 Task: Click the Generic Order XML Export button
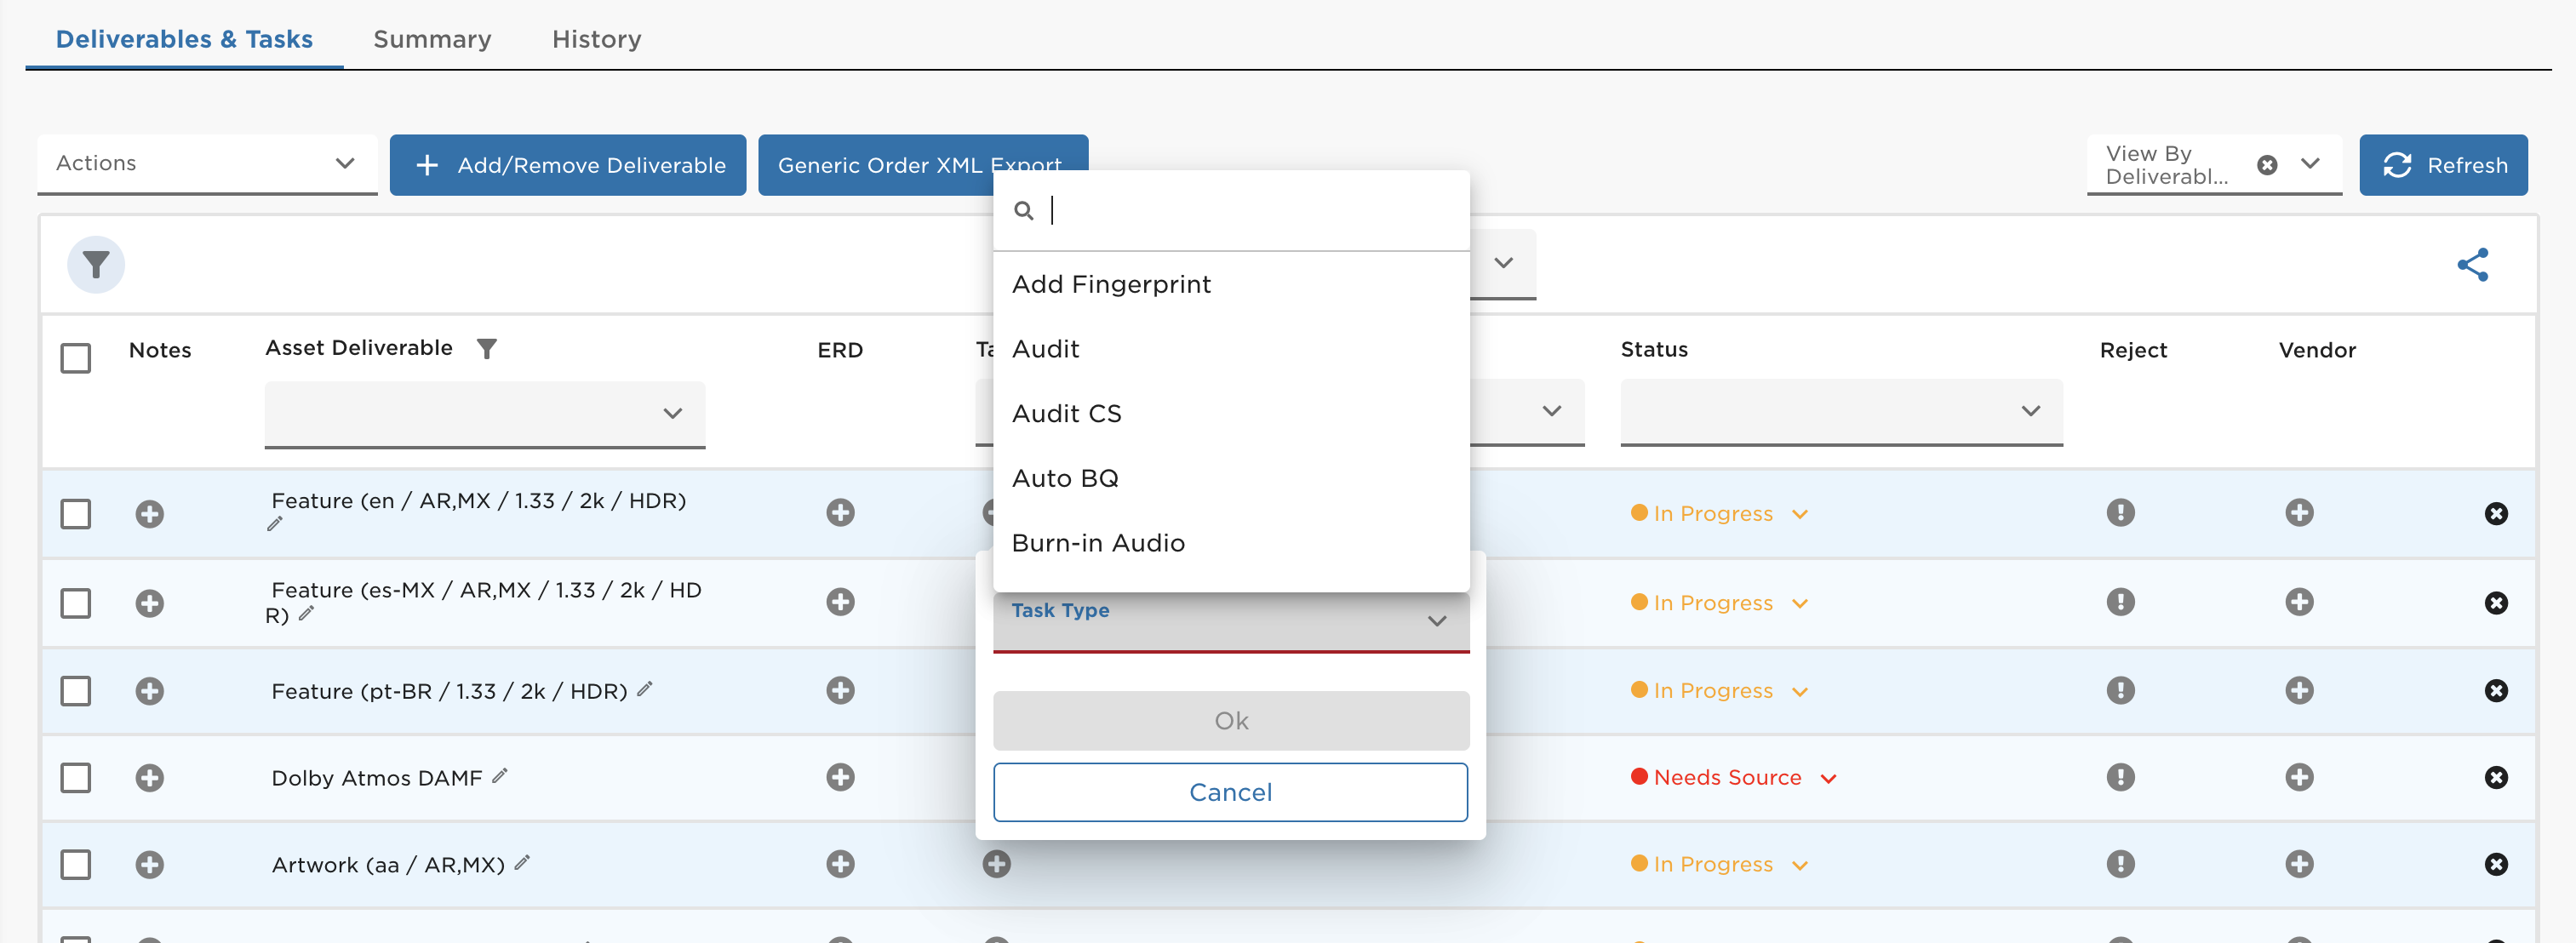tap(923, 165)
